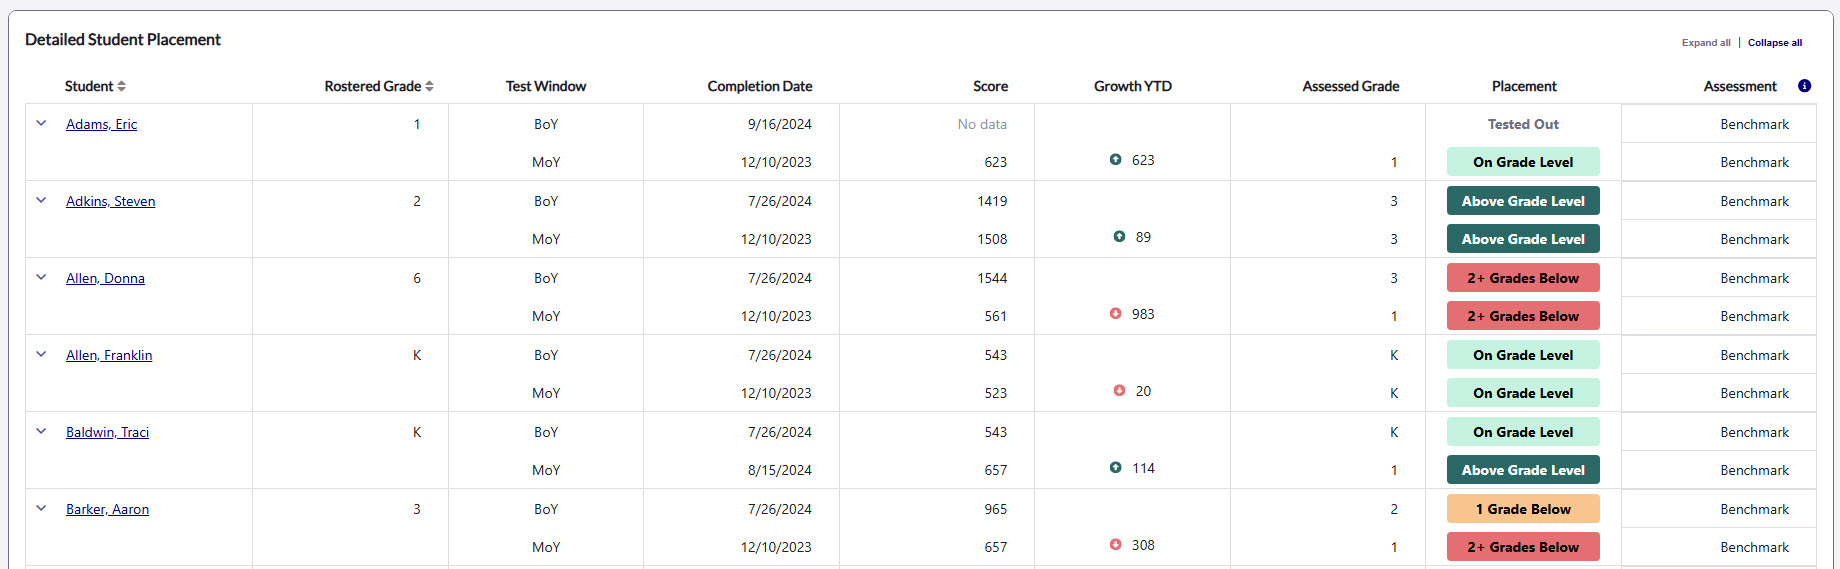Click the Tested Out placement label
The width and height of the screenshot is (1840, 569).
click(1522, 124)
